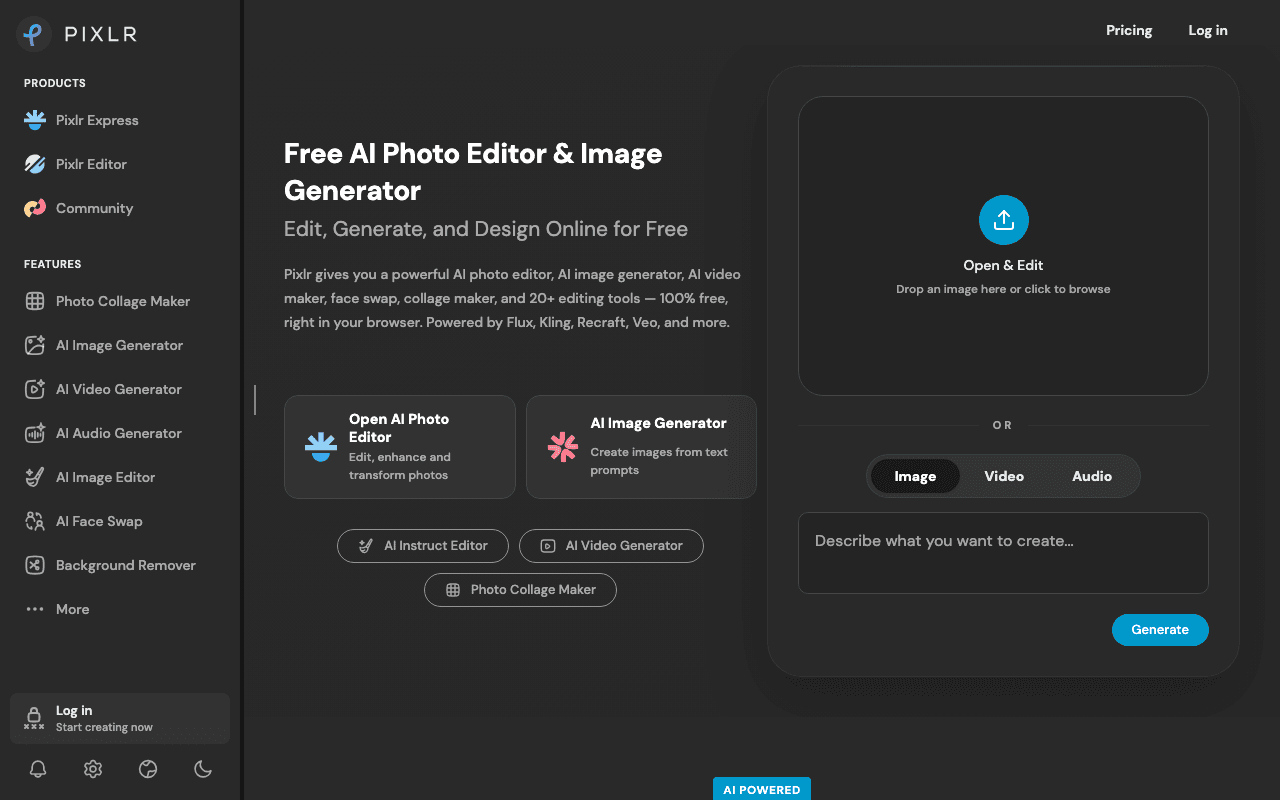
Task: Switch to the Audio tab
Action: click(x=1092, y=476)
